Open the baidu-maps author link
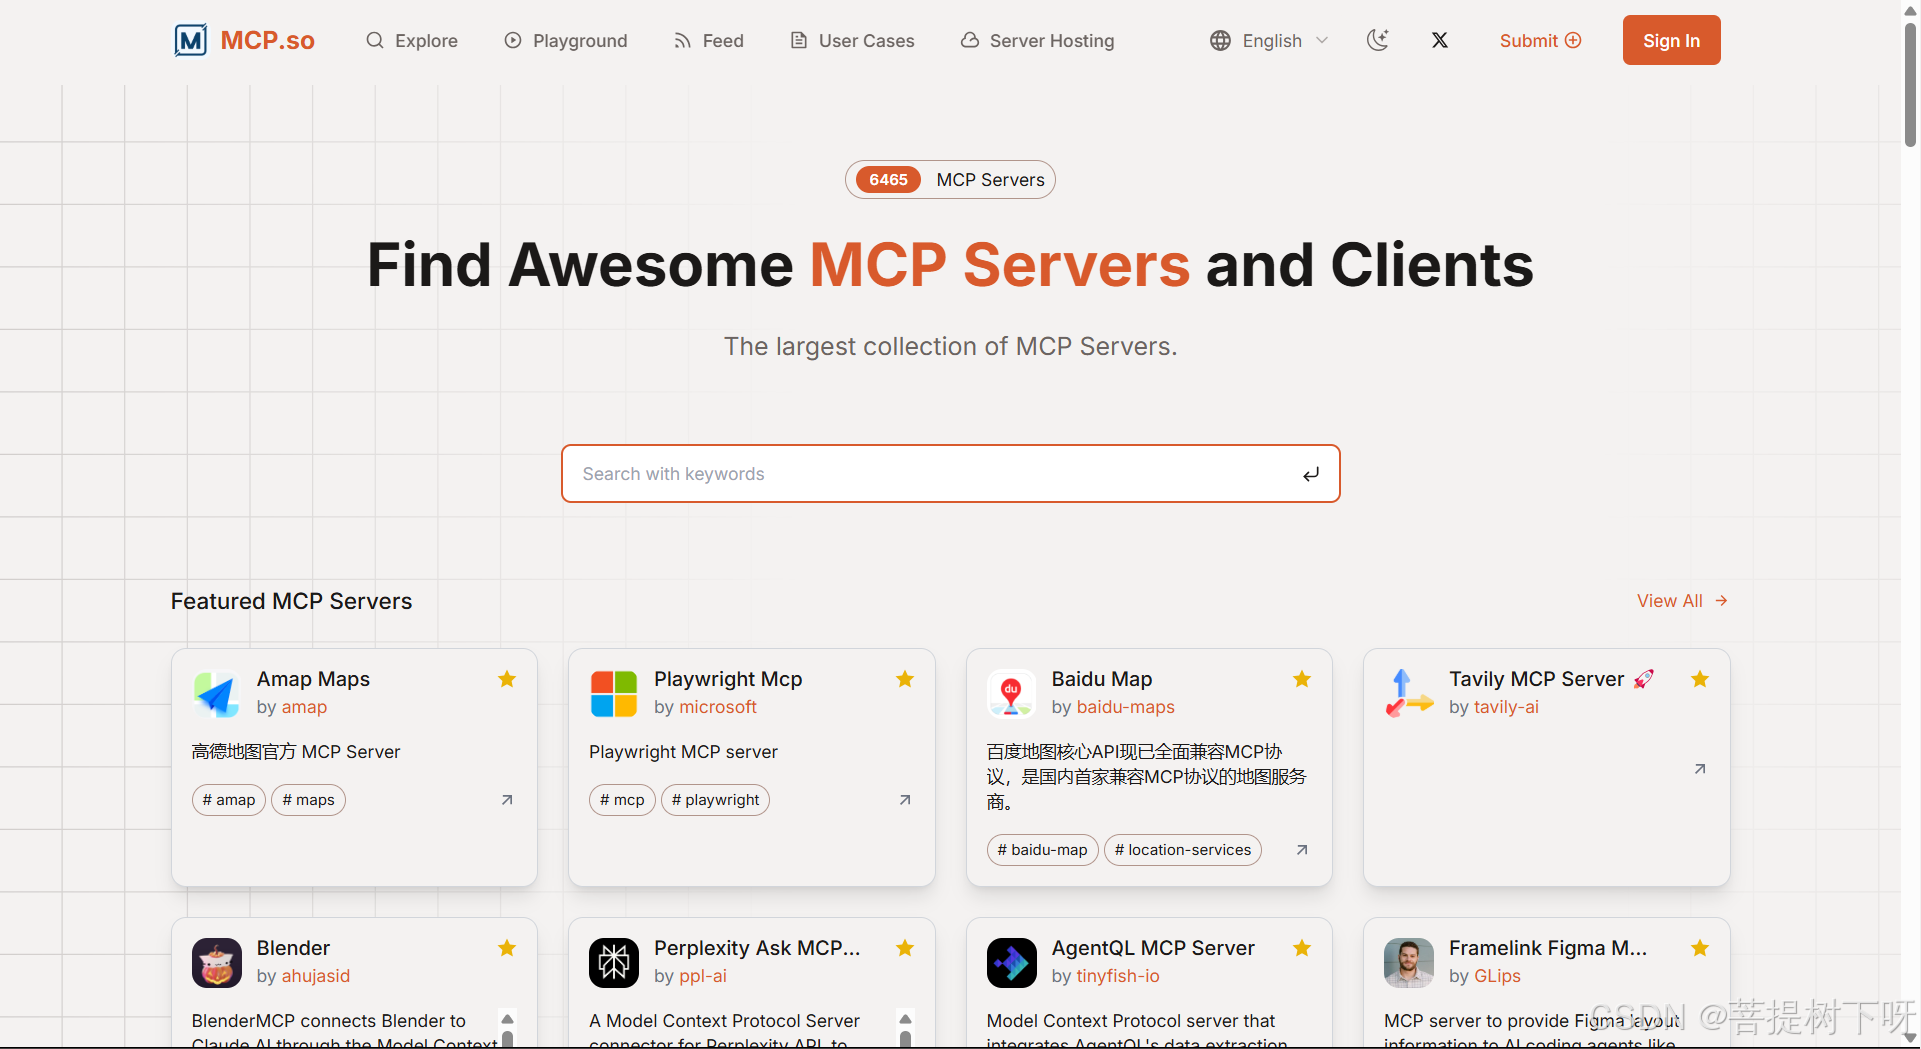1921x1049 pixels. pyautogui.click(x=1125, y=707)
